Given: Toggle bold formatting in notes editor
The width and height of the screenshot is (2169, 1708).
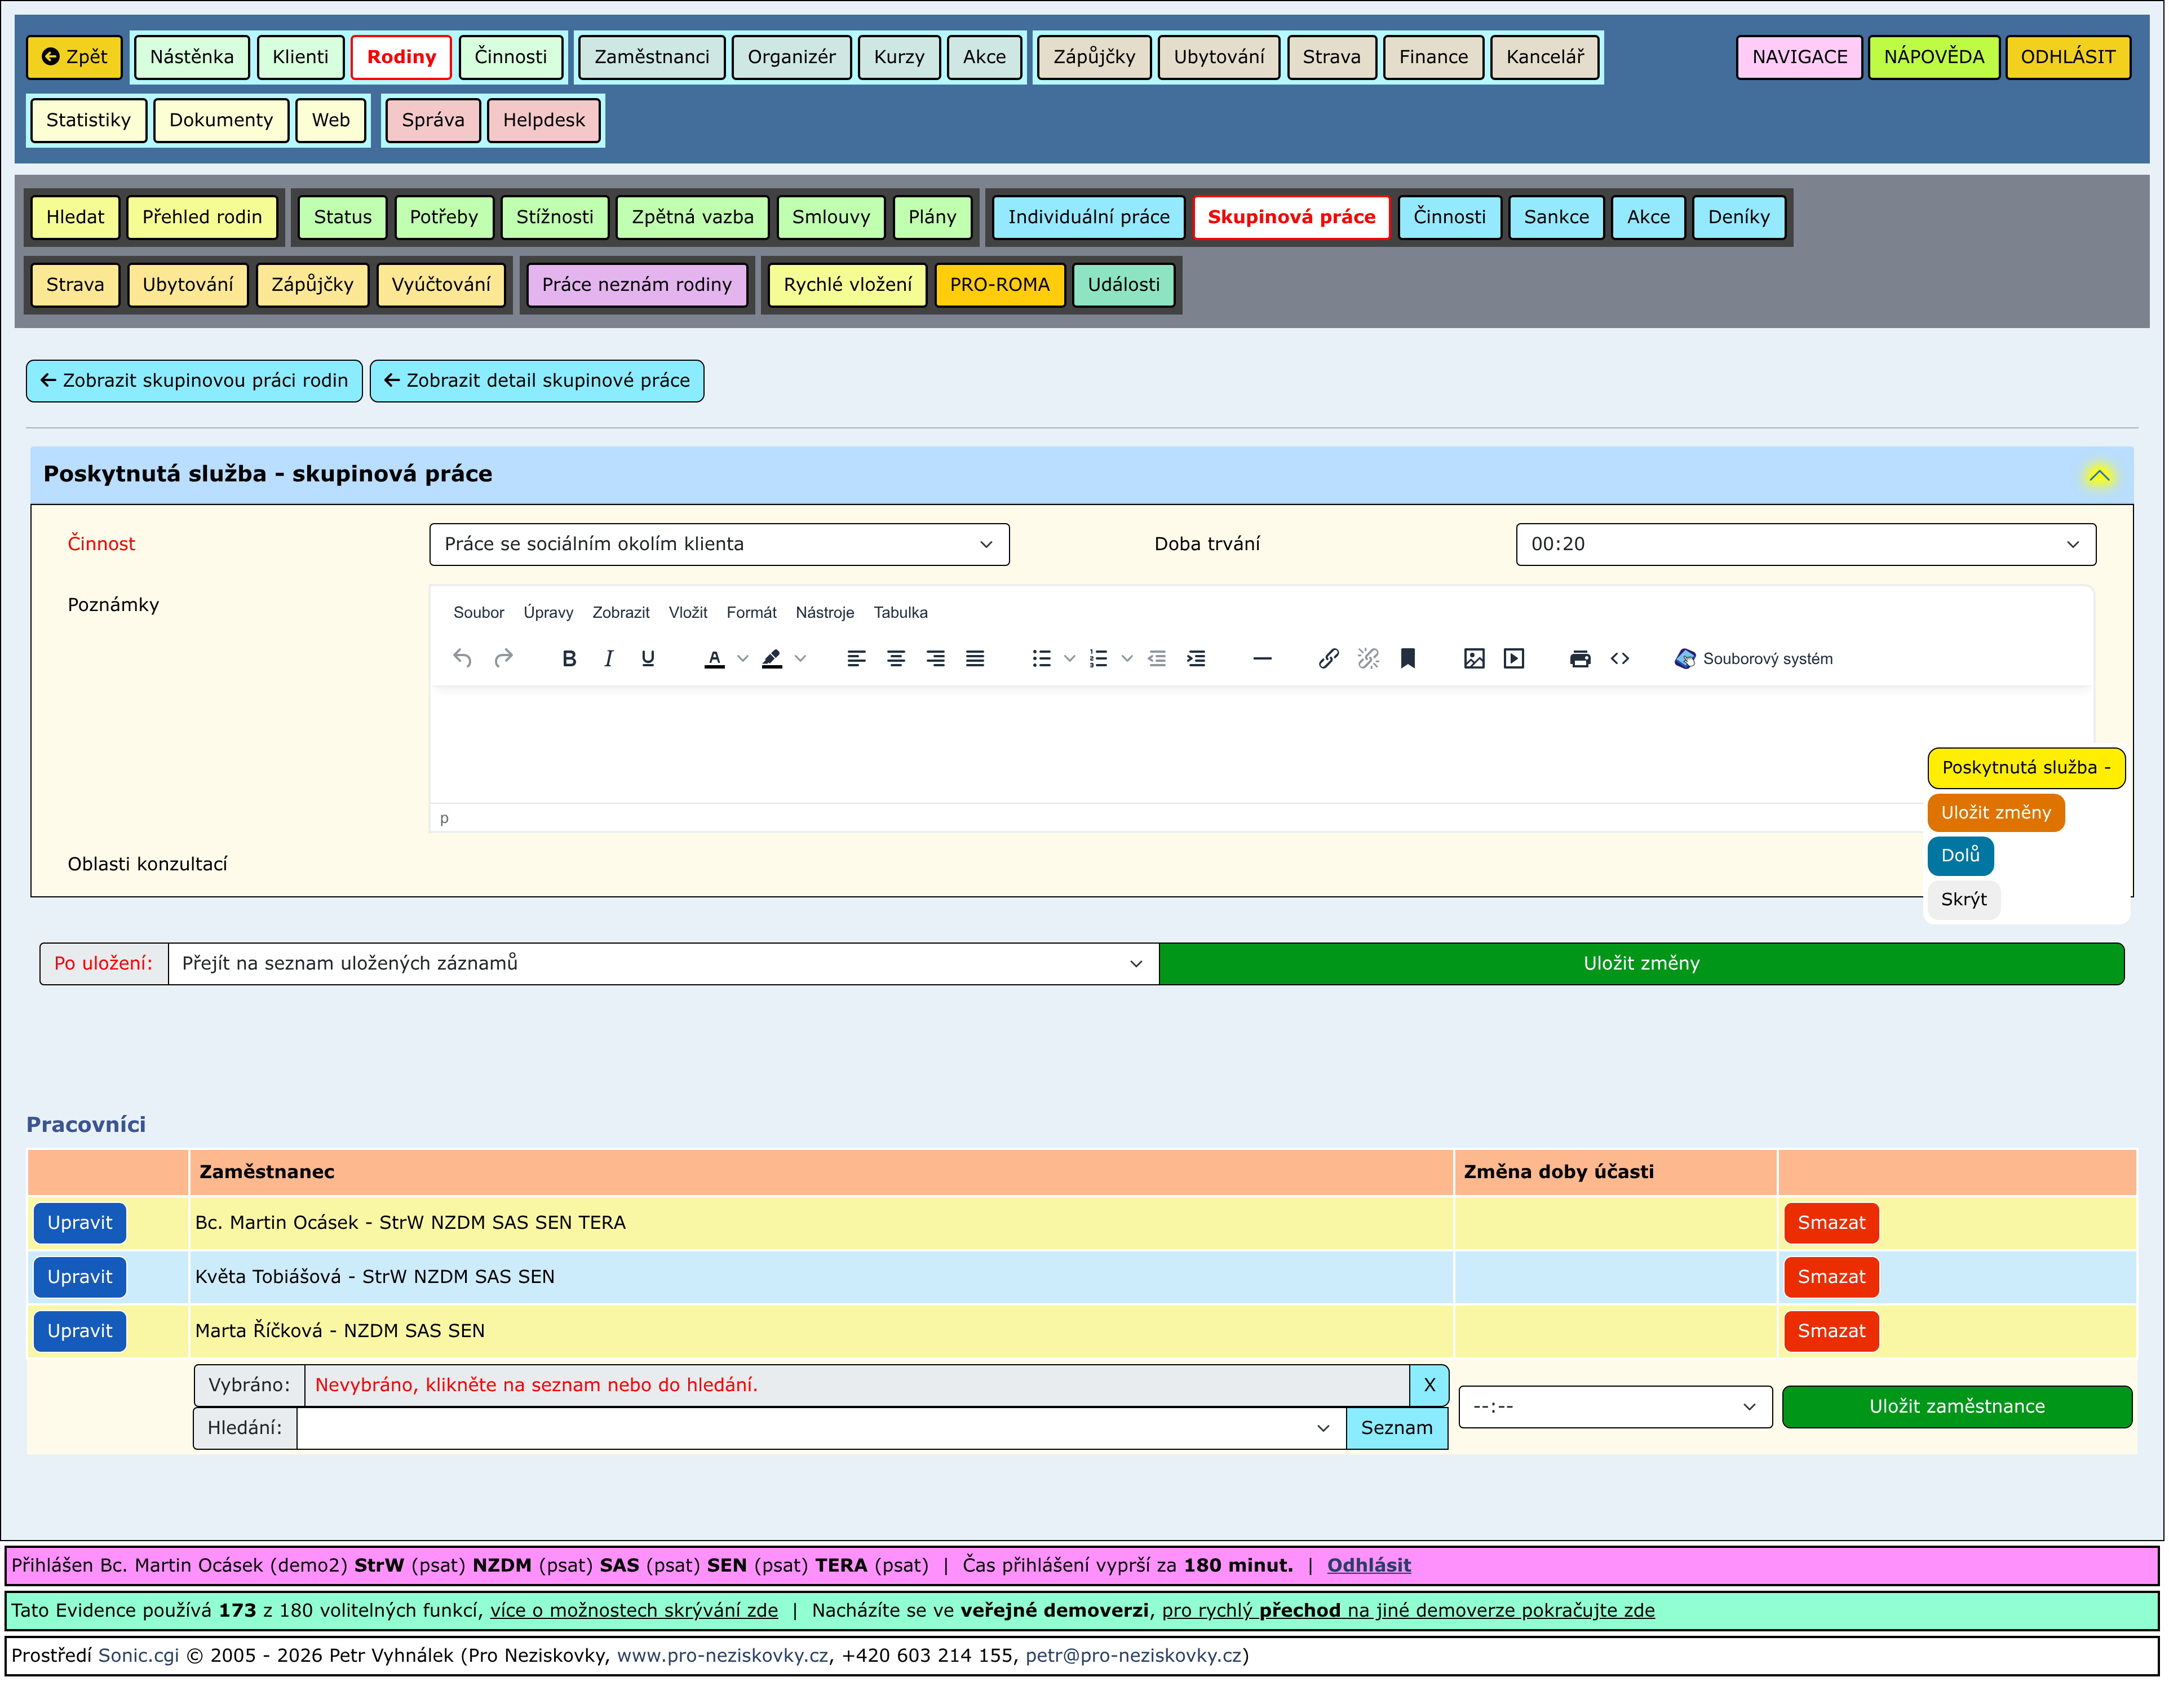Looking at the screenshot, I should coord(569,658).
